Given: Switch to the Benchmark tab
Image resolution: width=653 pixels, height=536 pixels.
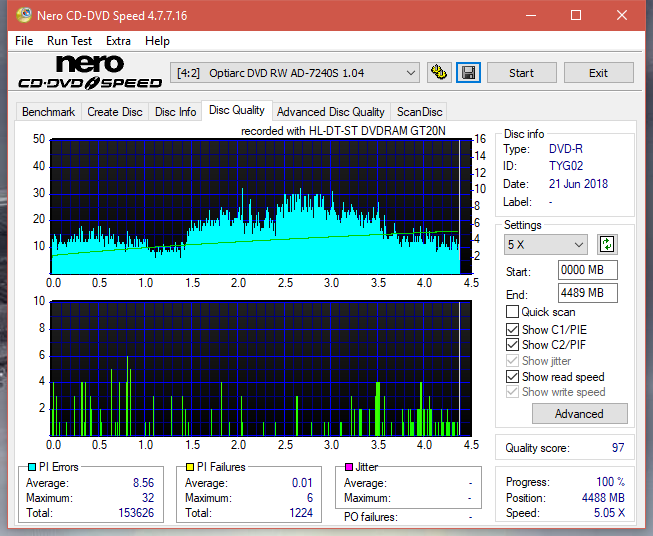Looking at the screenshot, I should 49,112.
